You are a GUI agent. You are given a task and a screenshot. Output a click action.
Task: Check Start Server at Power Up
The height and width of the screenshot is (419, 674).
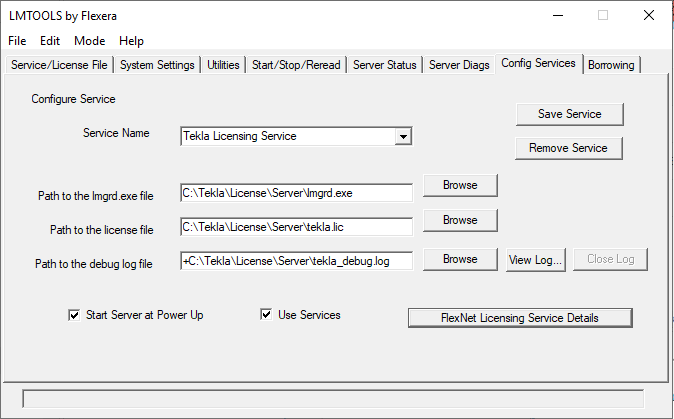click(x=74, y=316)
